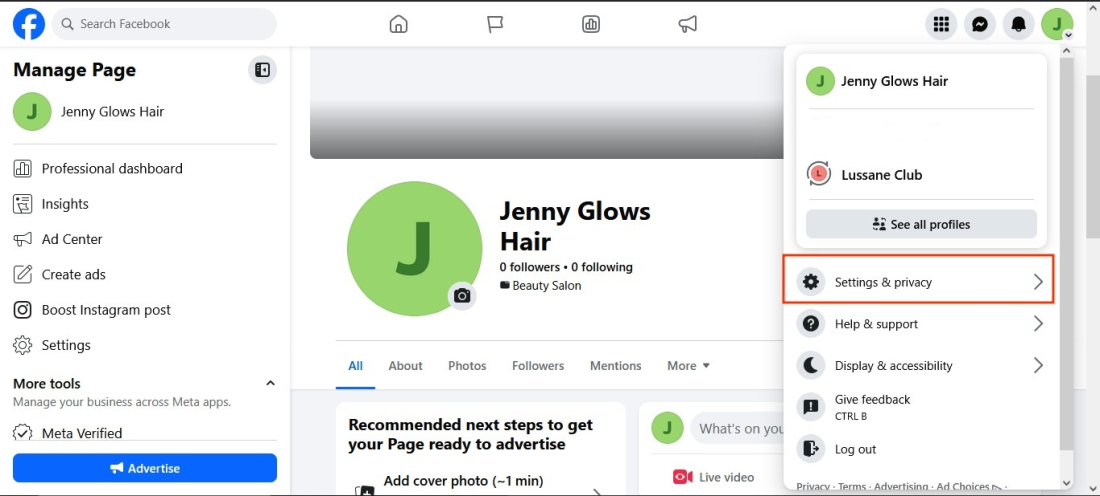Switch to the About tab
Viewport: 1100px width, 496px height.
(x=405, y=366)
